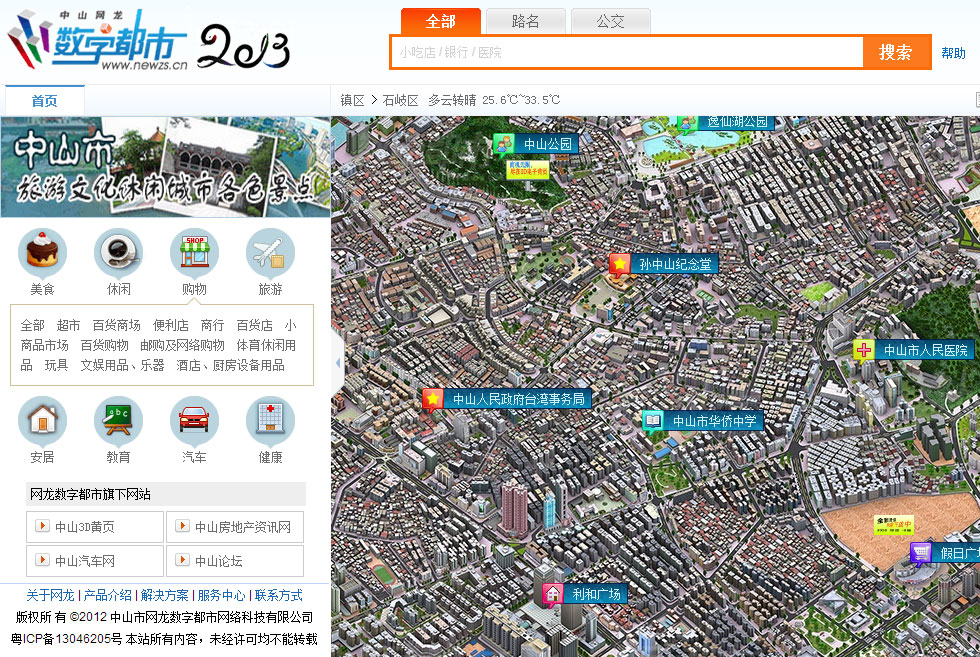Click the 中山市 tourism banner image

[165, 167]
